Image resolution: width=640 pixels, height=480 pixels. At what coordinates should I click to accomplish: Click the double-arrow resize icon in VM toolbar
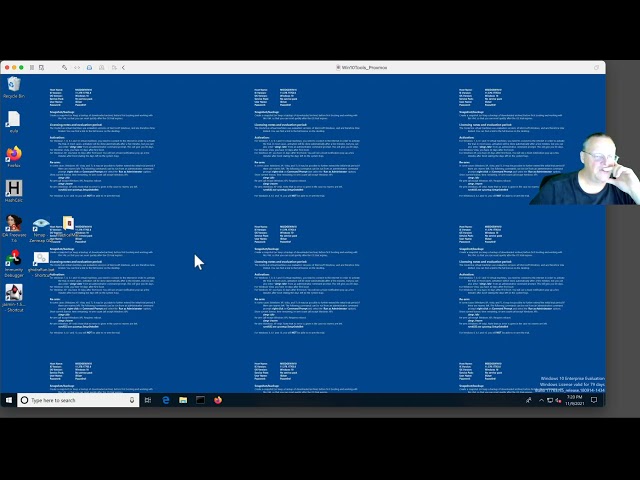[x=77, y=67]
